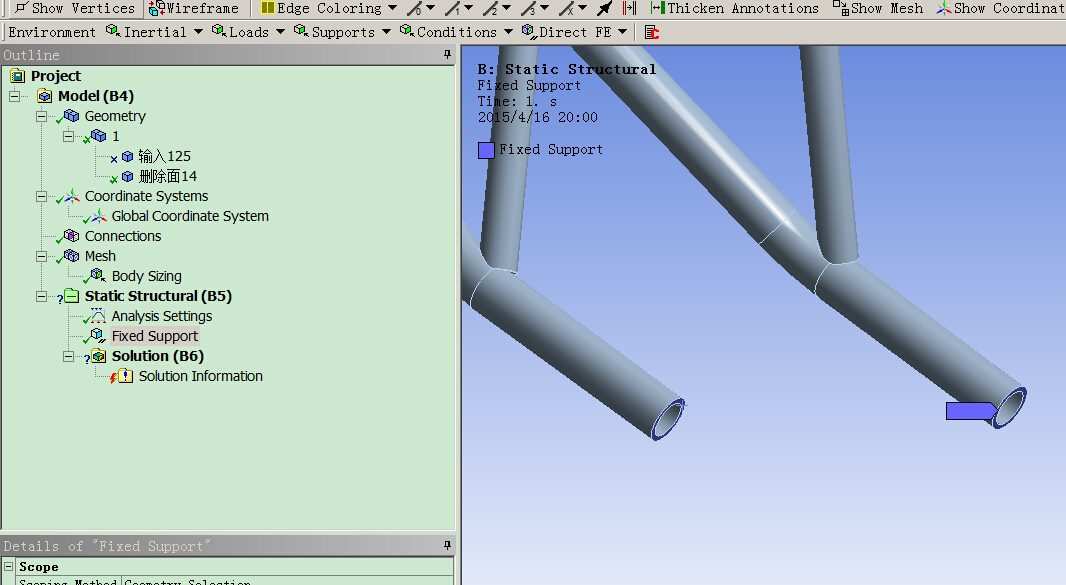Click the Coordinate Systems triad icon

tap(72, 196)
